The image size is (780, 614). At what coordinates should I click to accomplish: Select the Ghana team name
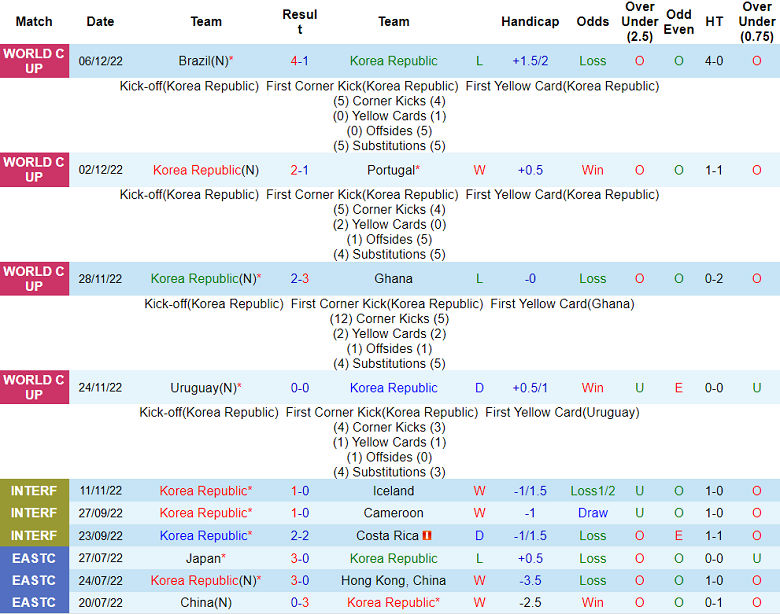(x=393, y=279)
